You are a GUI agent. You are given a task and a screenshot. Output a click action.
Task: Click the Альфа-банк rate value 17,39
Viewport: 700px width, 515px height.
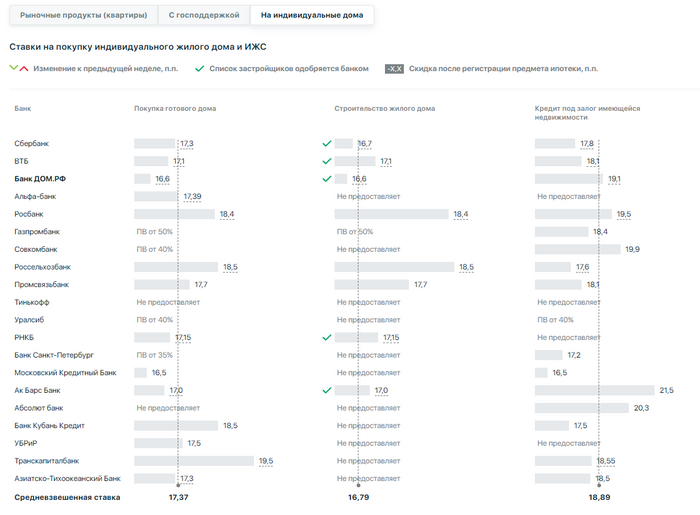pos(192,197)
